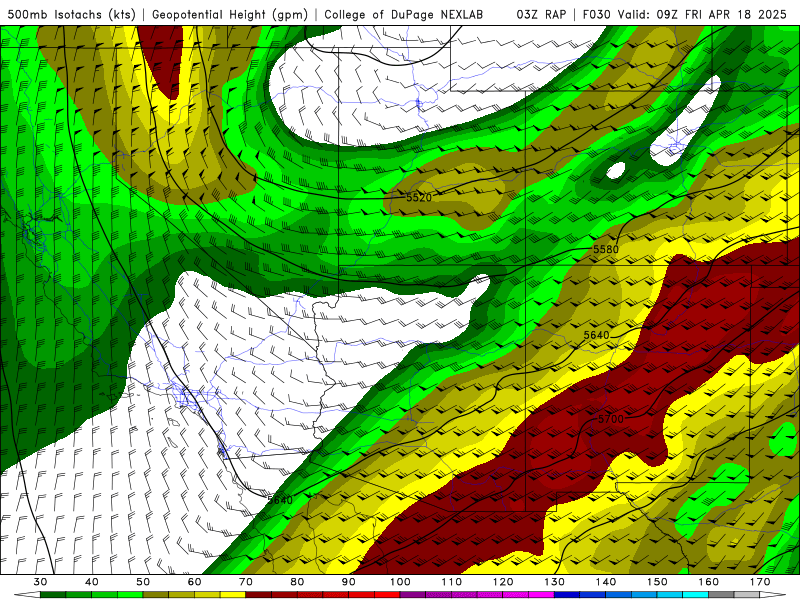Click the cyan swatch just before 160
The height and width of the screenshot is (600, 800).
point(696,595)
